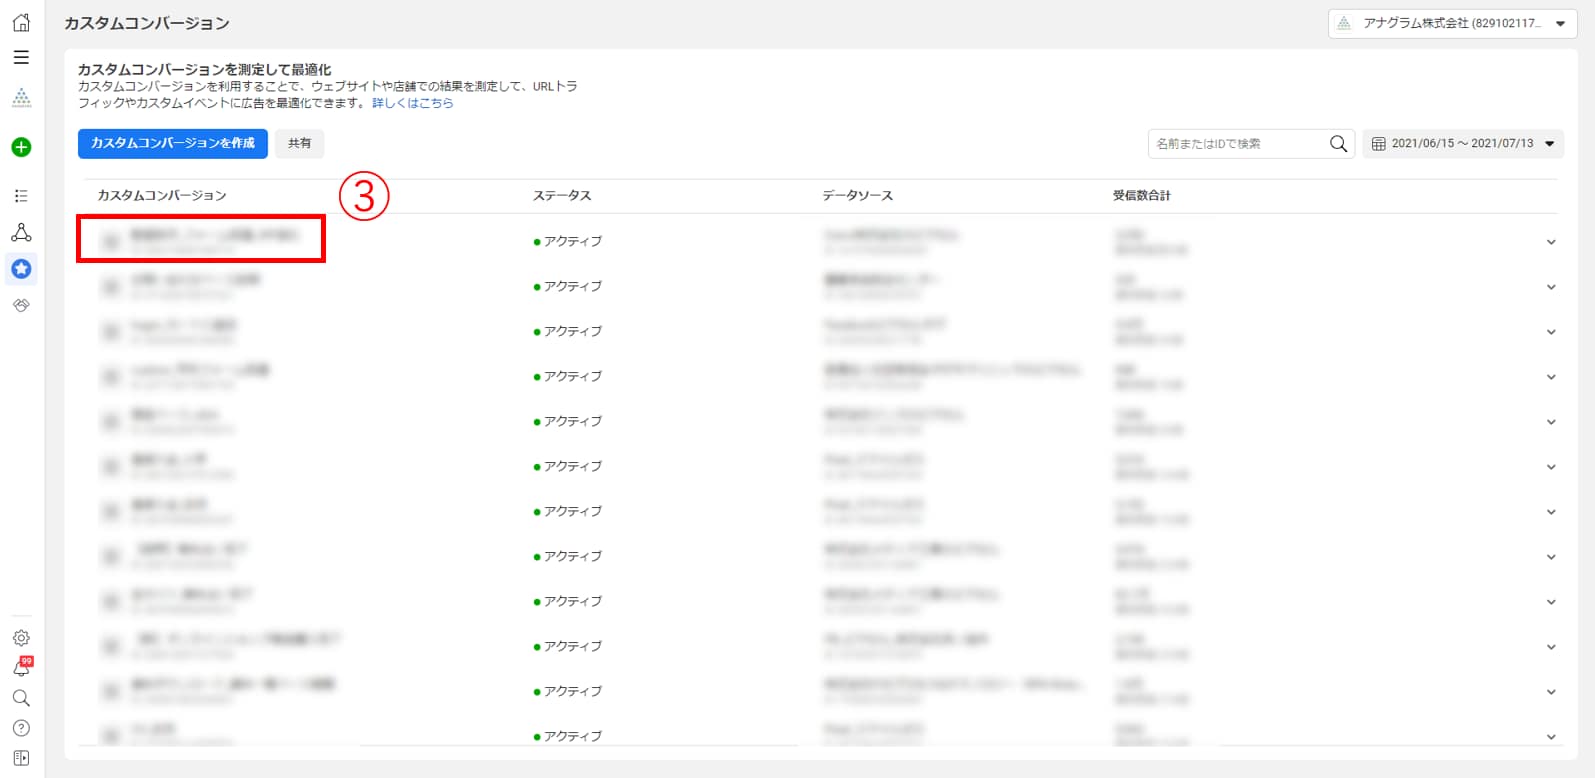This screenshot has width=1595, height=778.
Task: Expand the first conversion row chevron
Action: 1551,242
